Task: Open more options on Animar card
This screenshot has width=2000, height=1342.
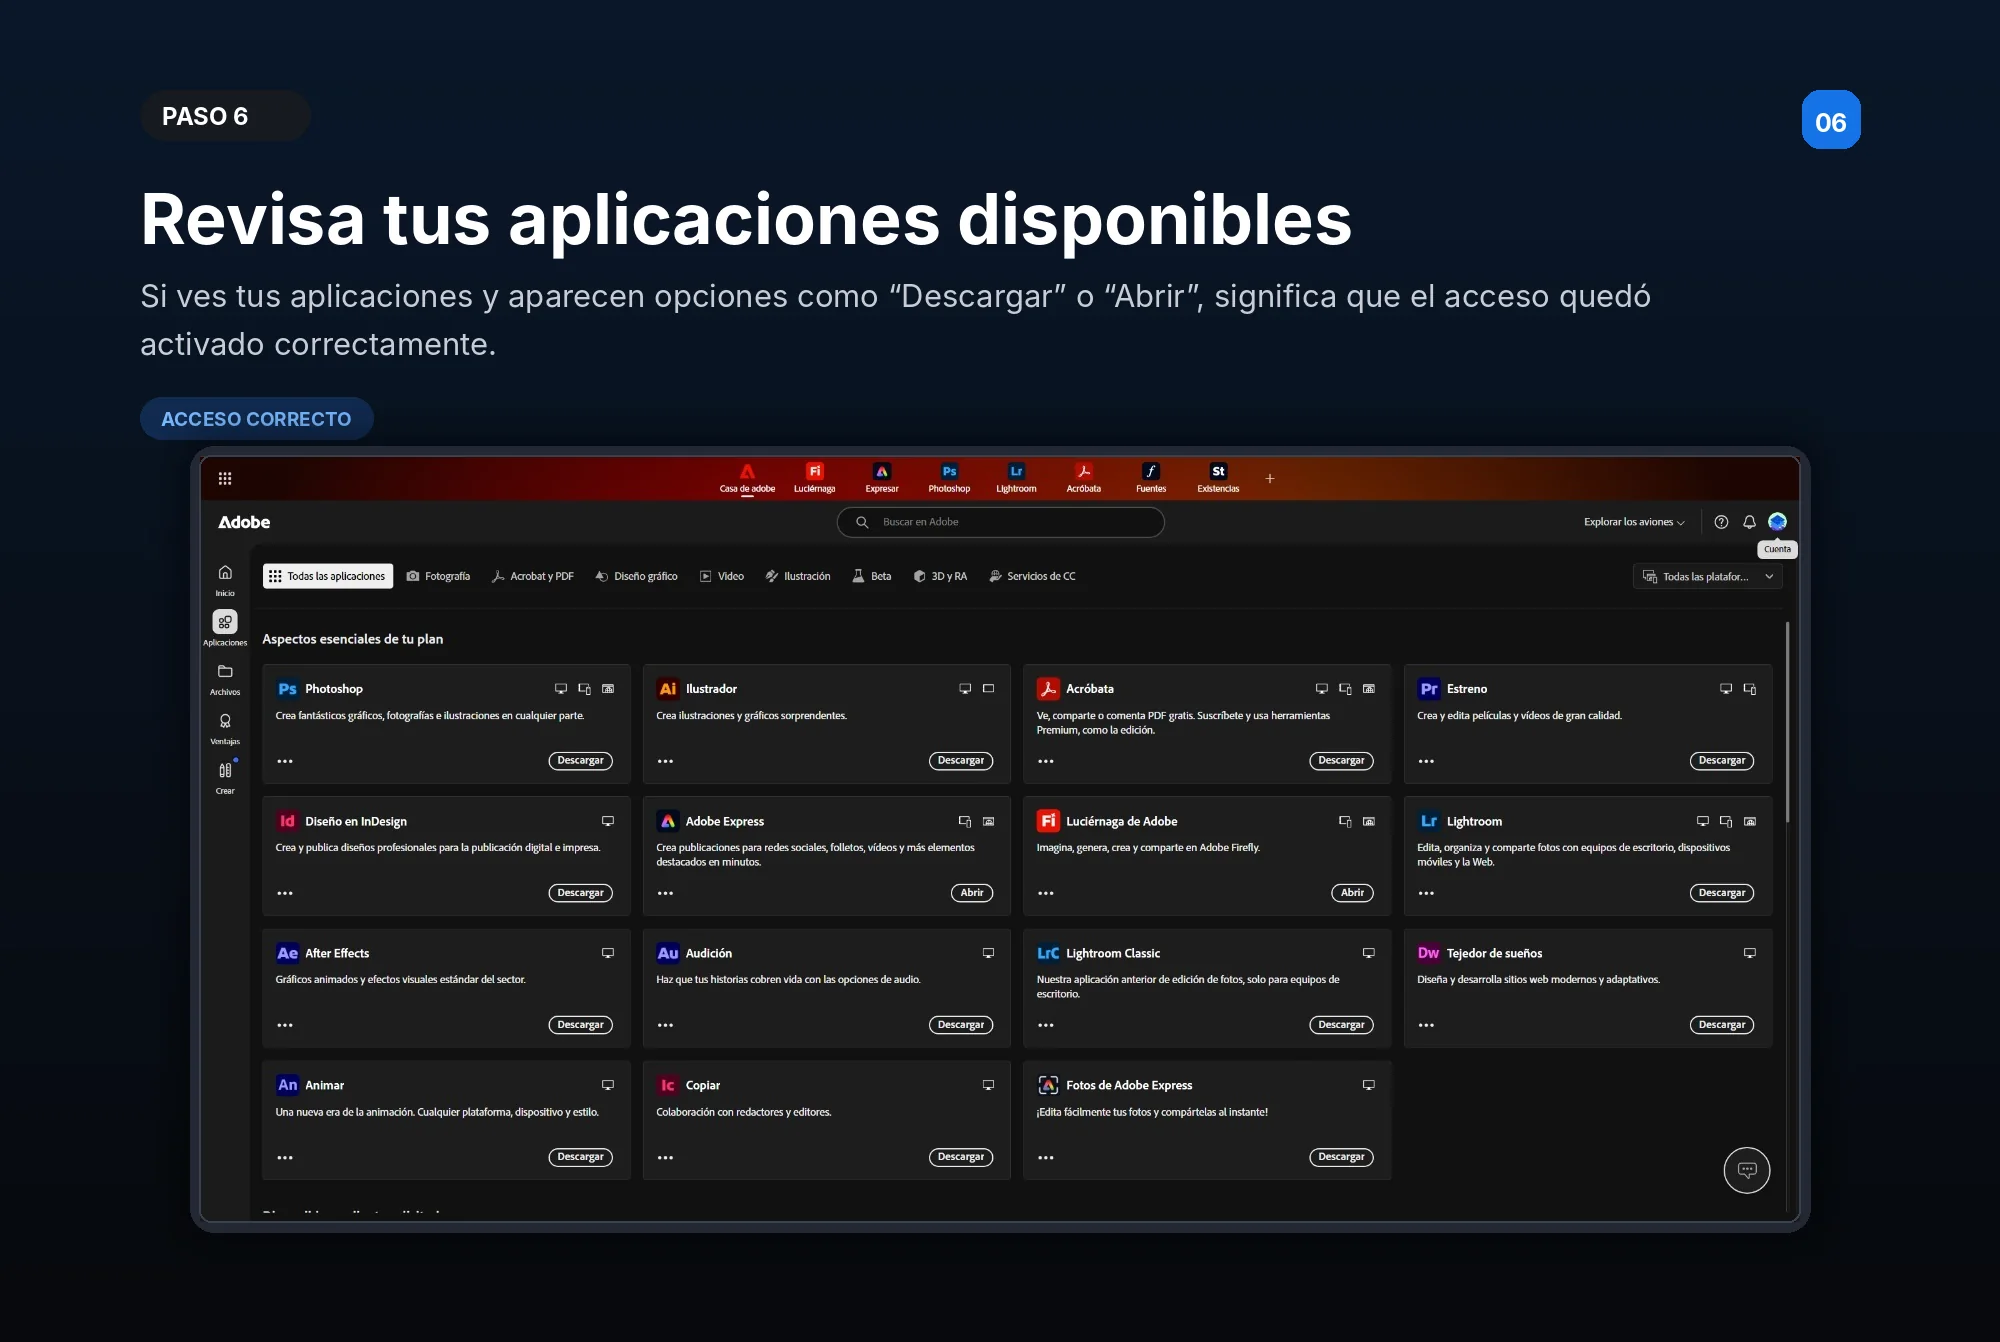Action: [x=285, y=1157]
